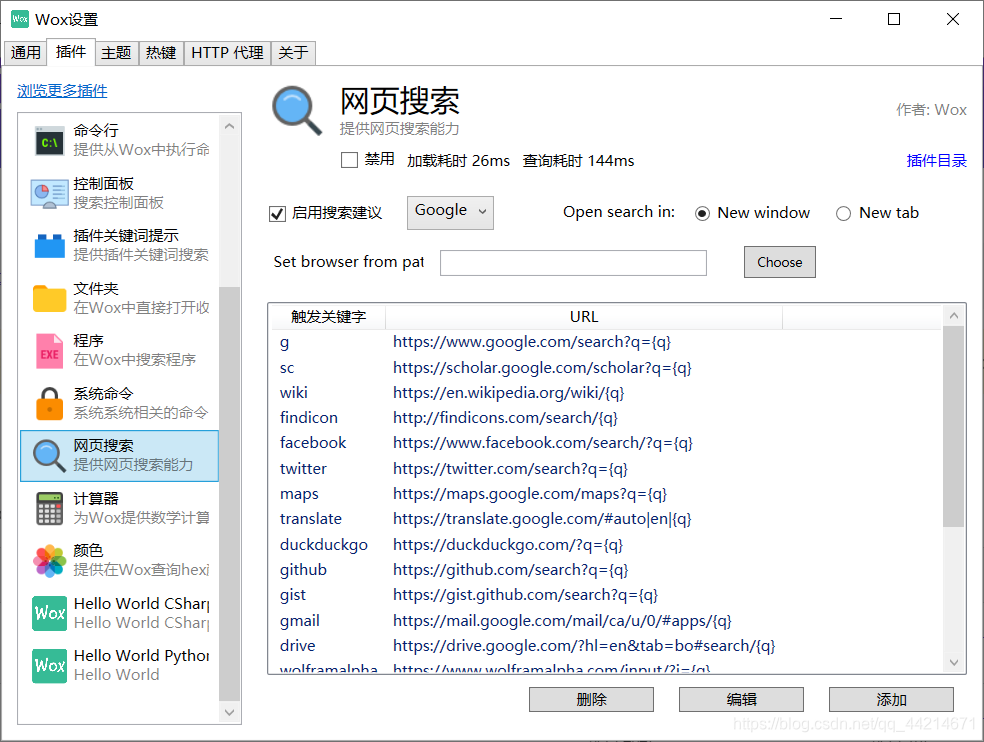Click the large magnifier icon in the plugin header

(x=297, y=111)
